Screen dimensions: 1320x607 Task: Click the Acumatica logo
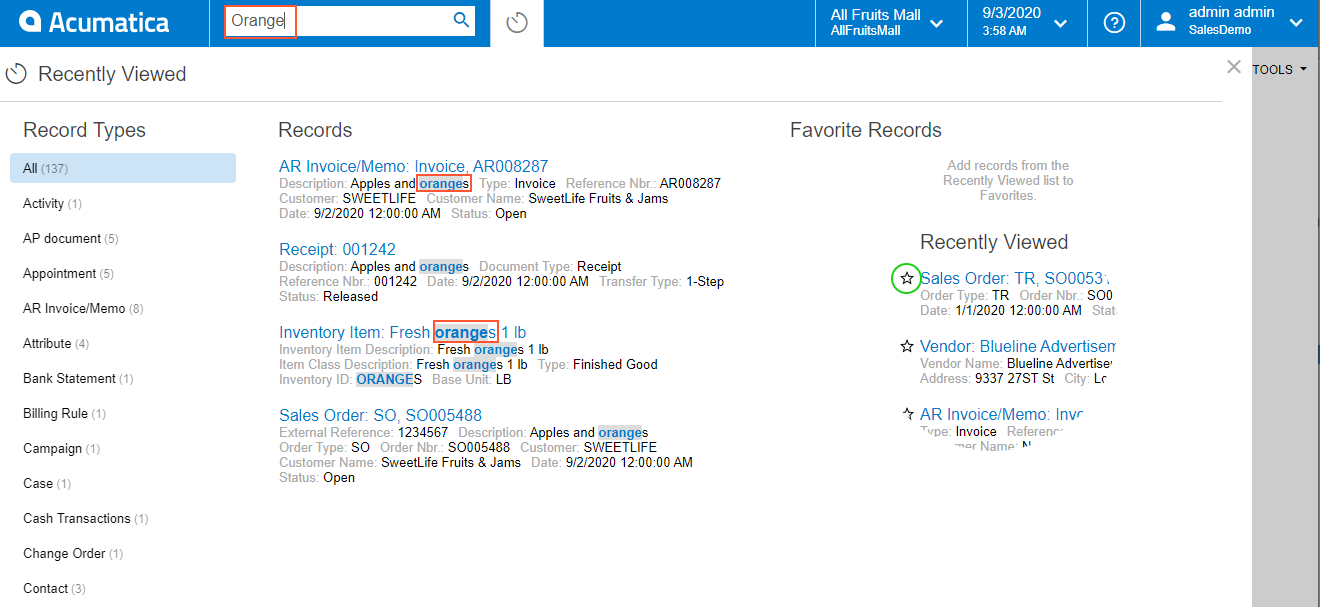pos(95,22)
